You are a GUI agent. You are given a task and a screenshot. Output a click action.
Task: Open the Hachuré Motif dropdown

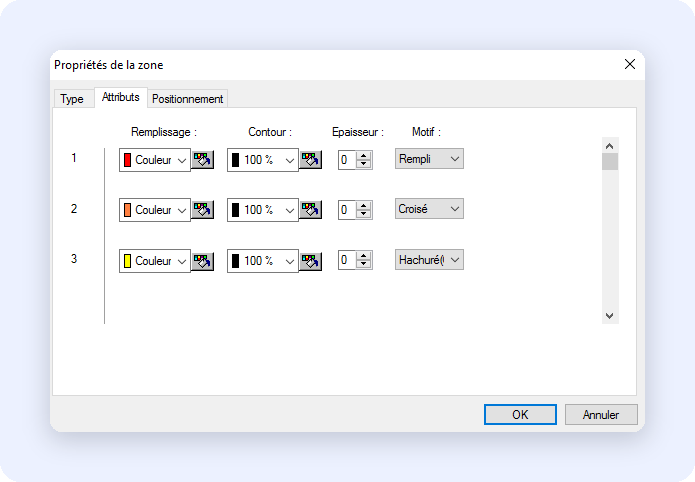click(429, 259)
